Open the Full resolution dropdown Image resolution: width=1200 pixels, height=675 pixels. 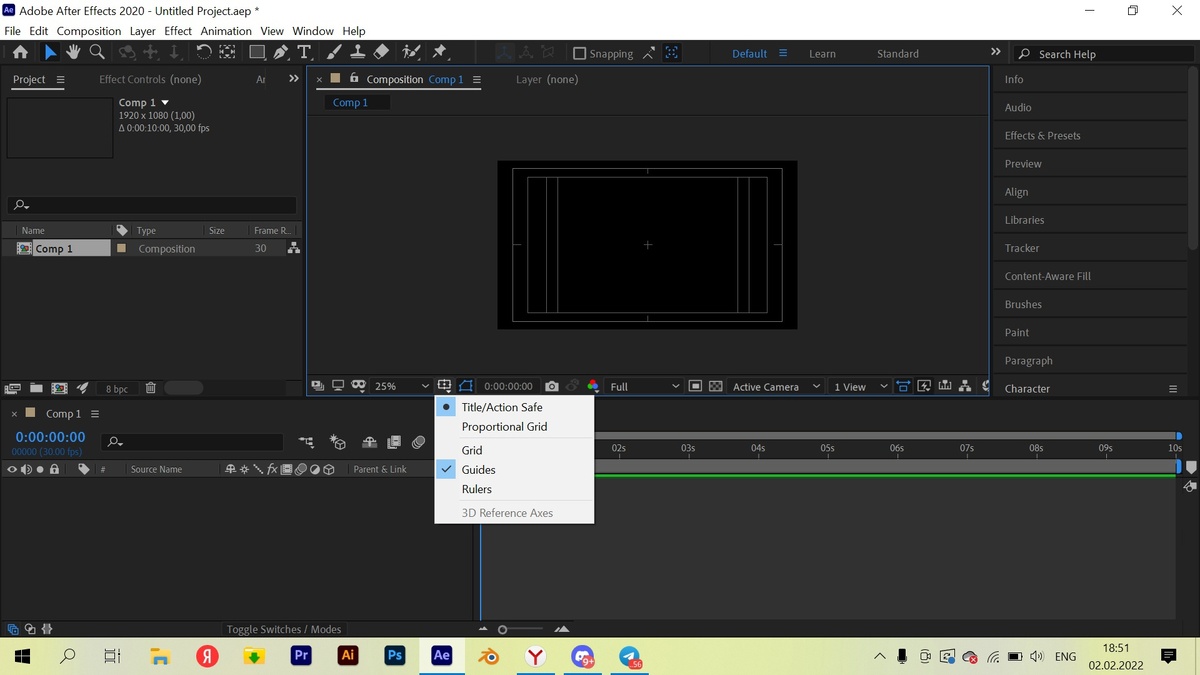point(644,386)
